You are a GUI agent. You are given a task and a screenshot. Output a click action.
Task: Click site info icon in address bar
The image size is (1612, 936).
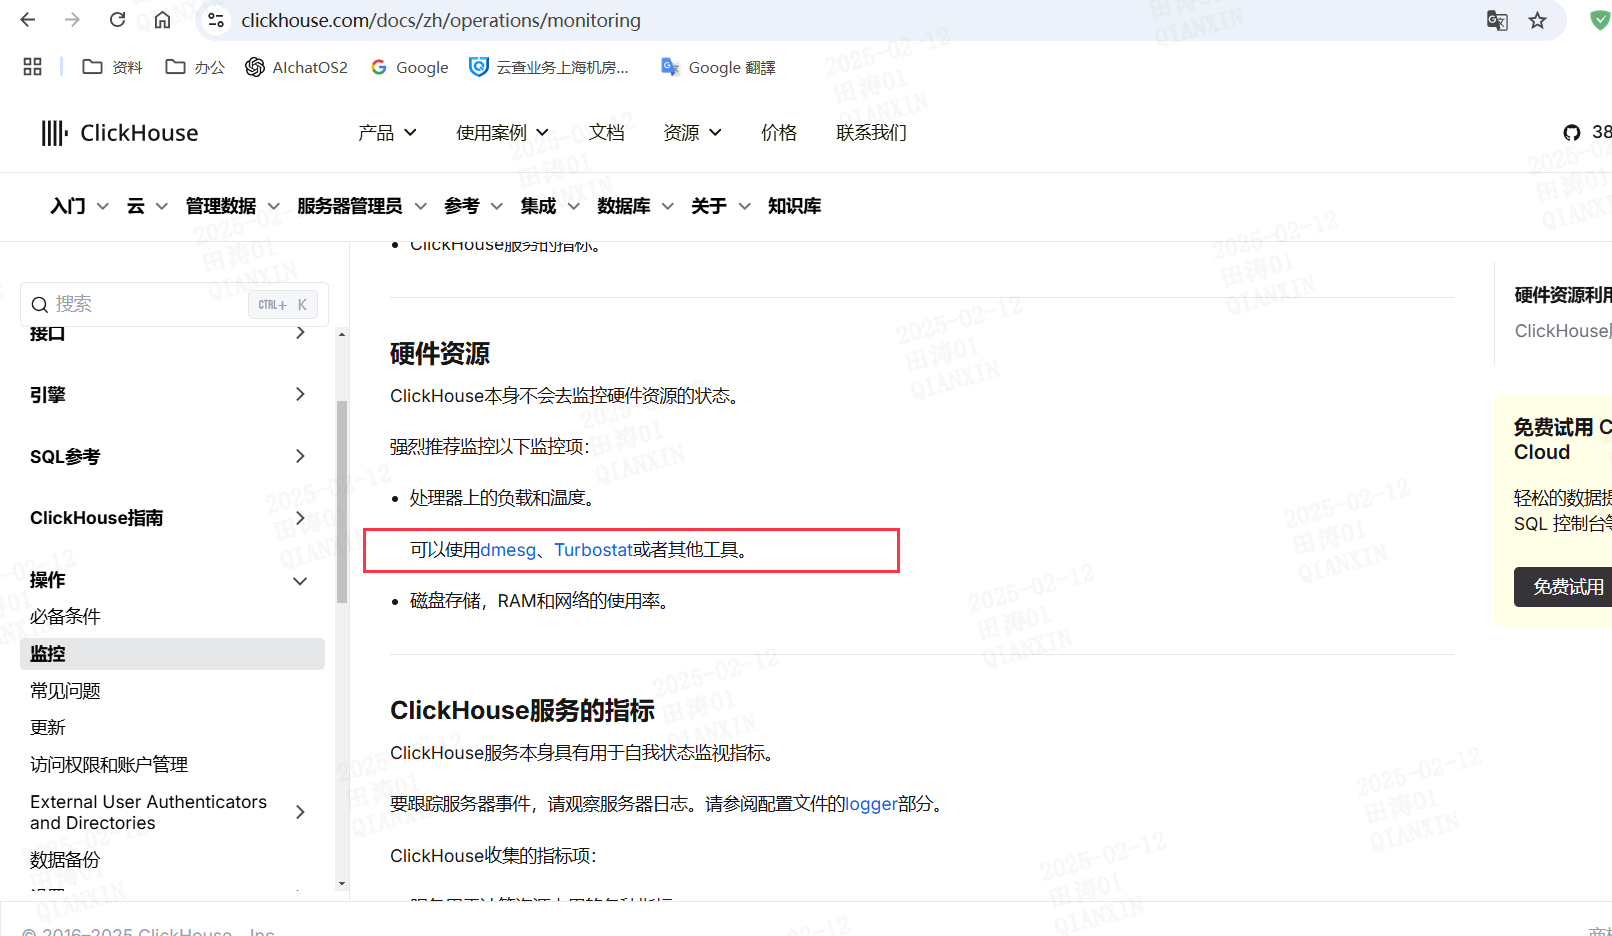tap(216, 20)
